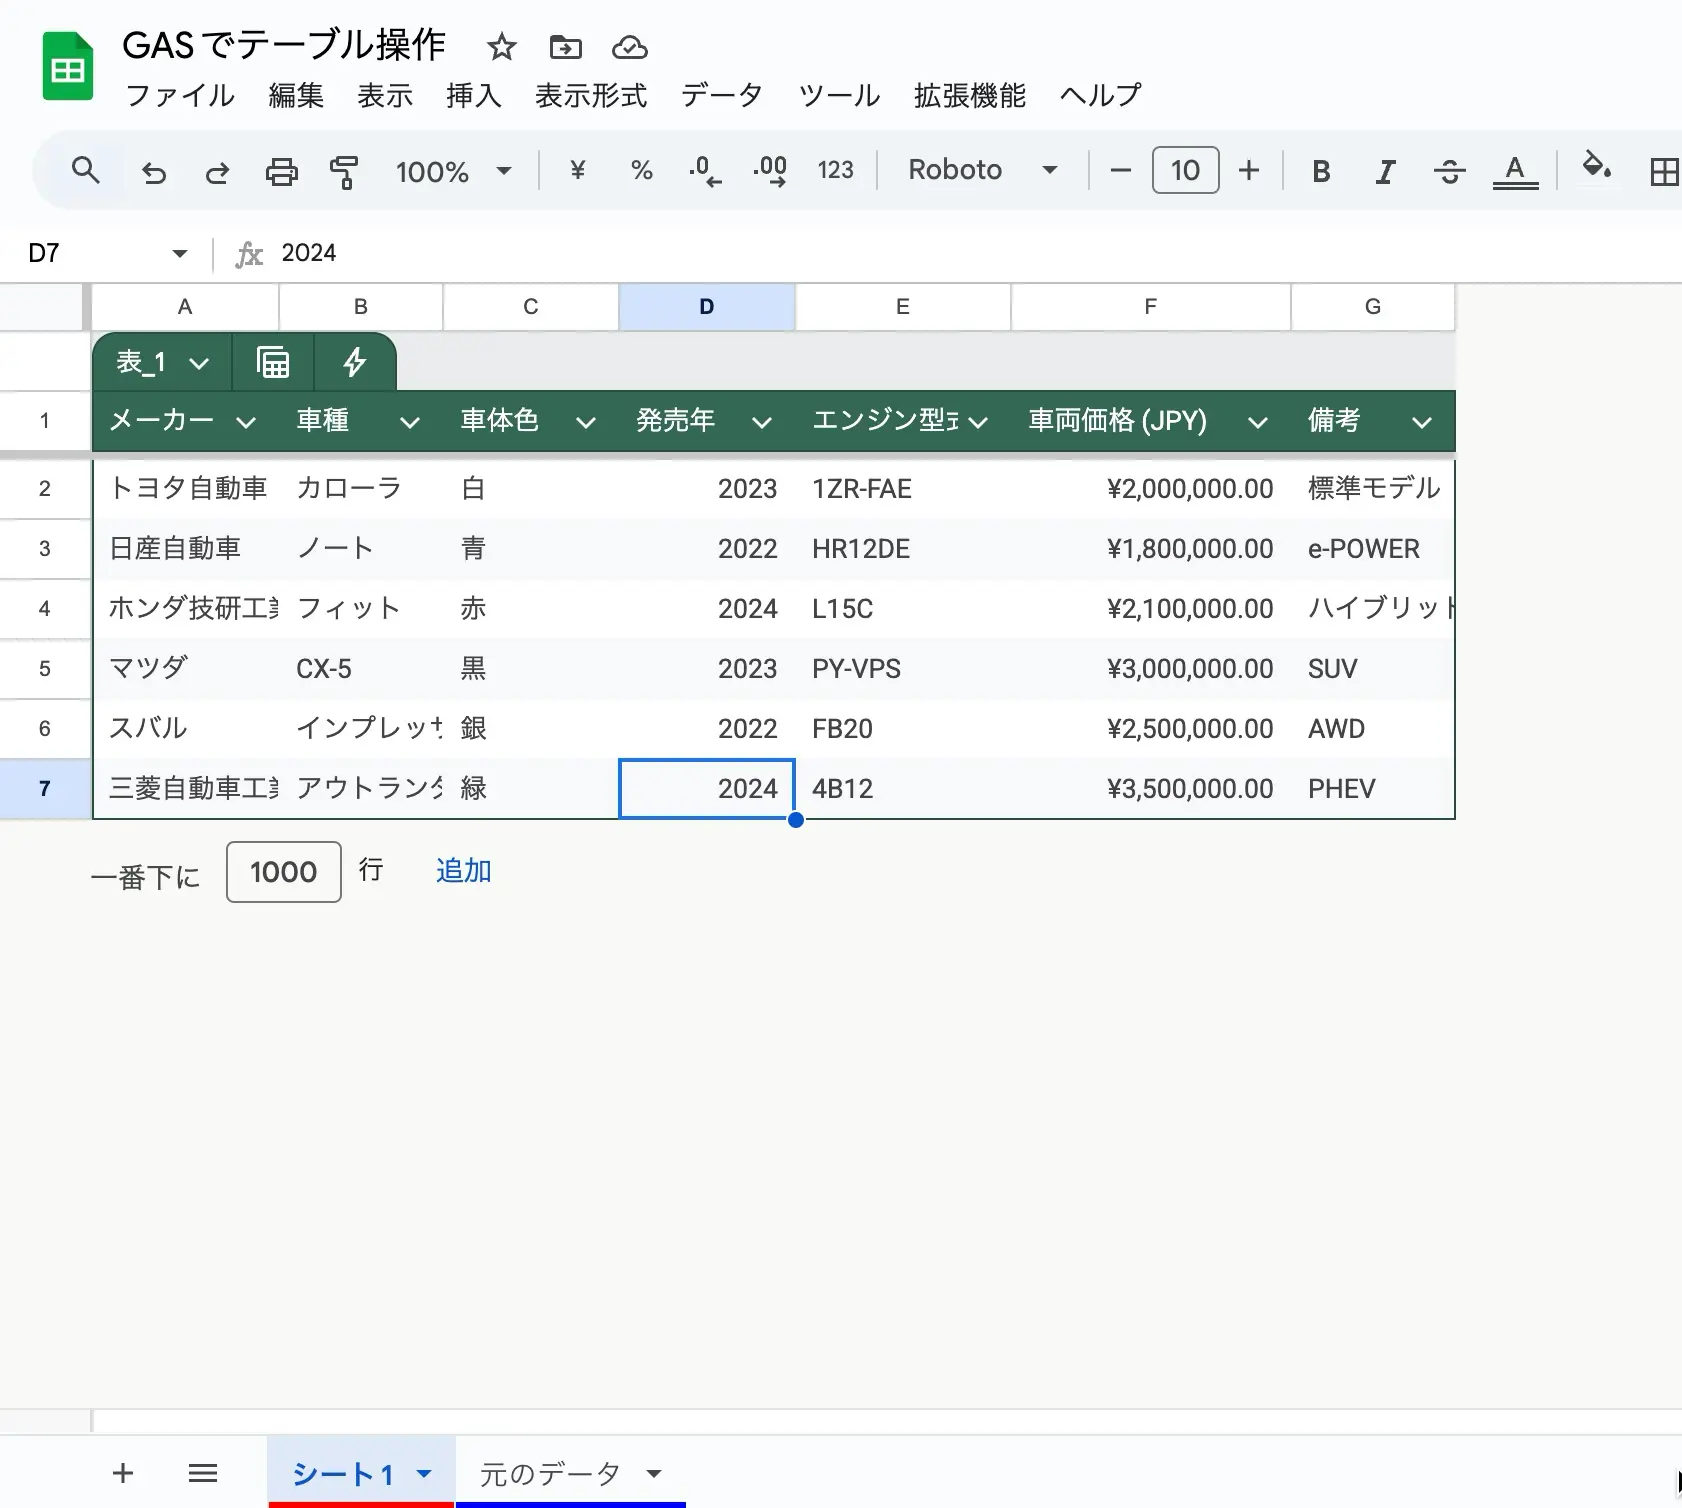Open the 元のデータ tab dropdown arrow
Screen dimensions: 1682x1508
click(654, 1473)
